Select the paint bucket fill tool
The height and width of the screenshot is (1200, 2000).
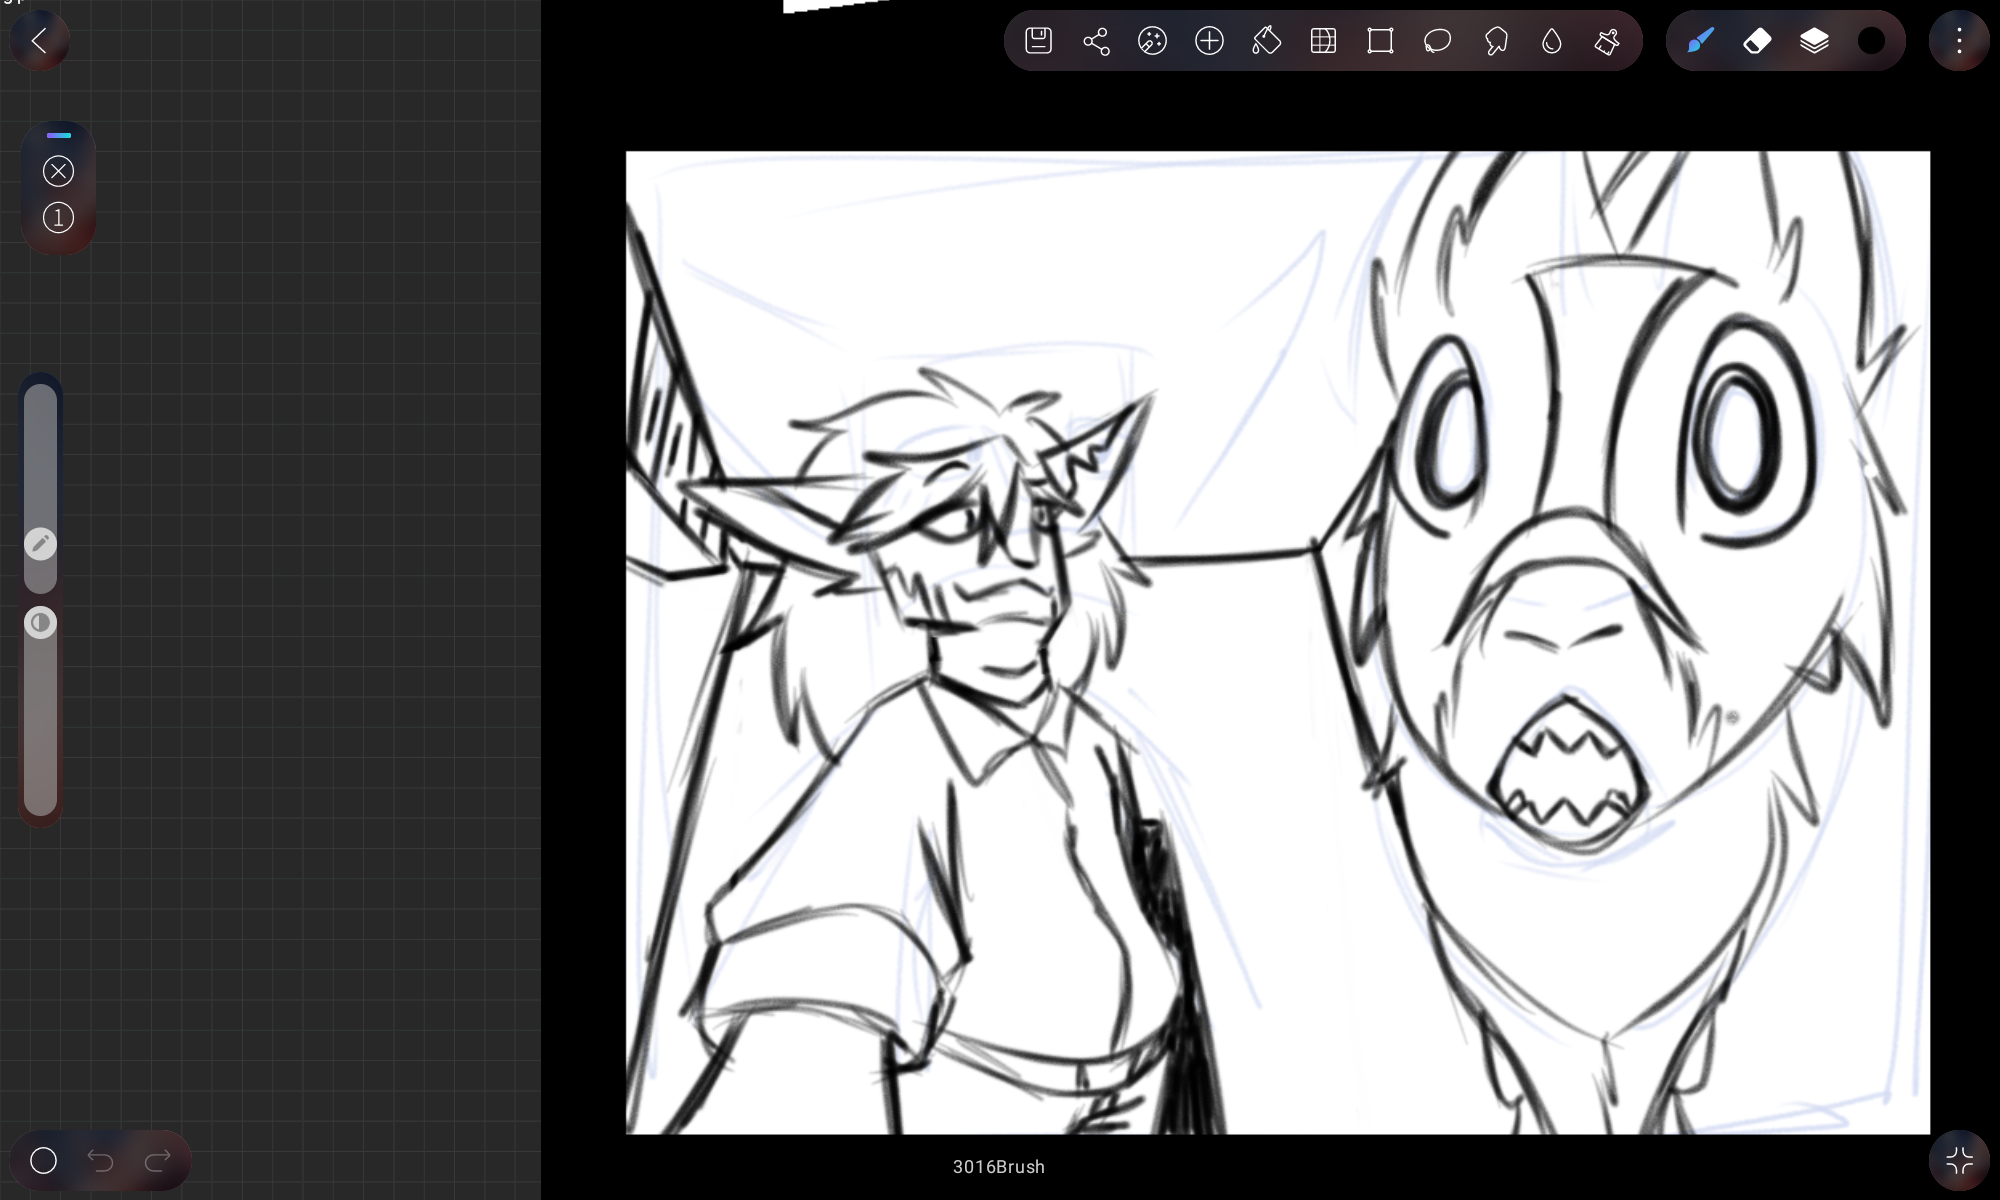(x=1266, y=41)
